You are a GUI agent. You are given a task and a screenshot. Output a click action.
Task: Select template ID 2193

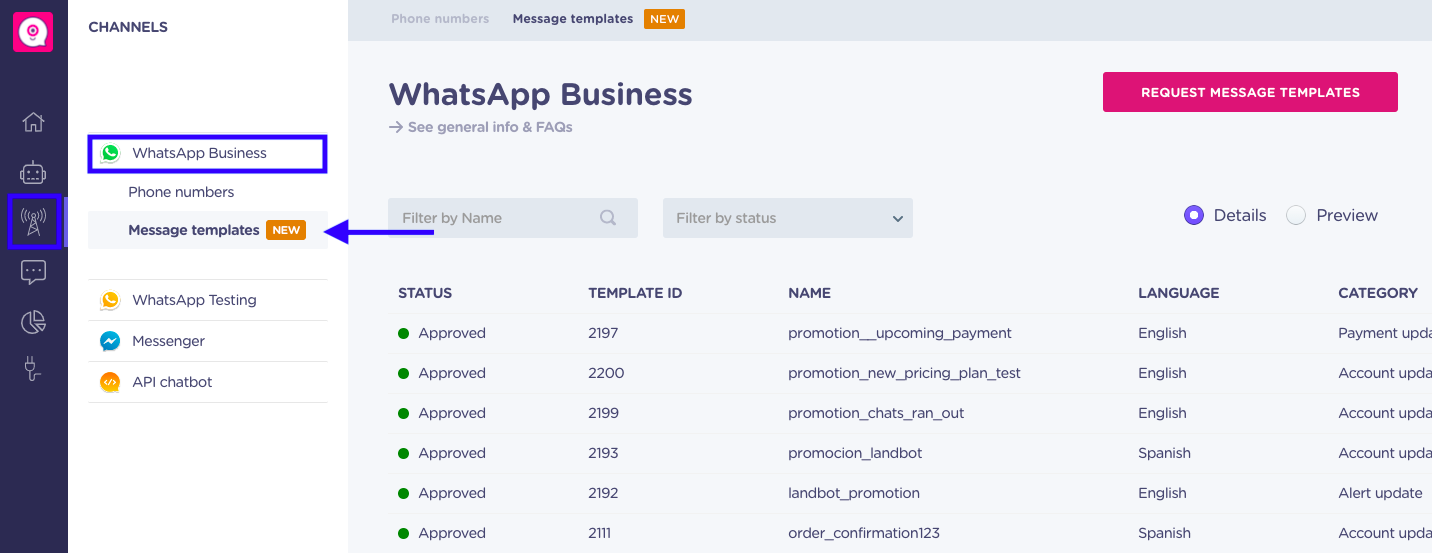click(x=603, y=453)
